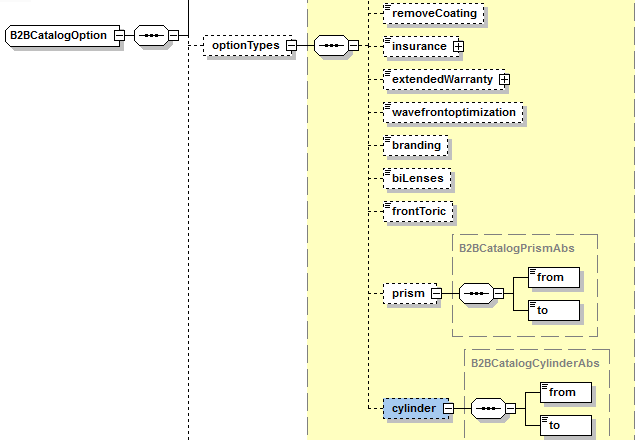Viewport: 642px width, 440px height.
Task: Select the sequence compositor icon after optionTypes
Action: [x=330, y=46]
